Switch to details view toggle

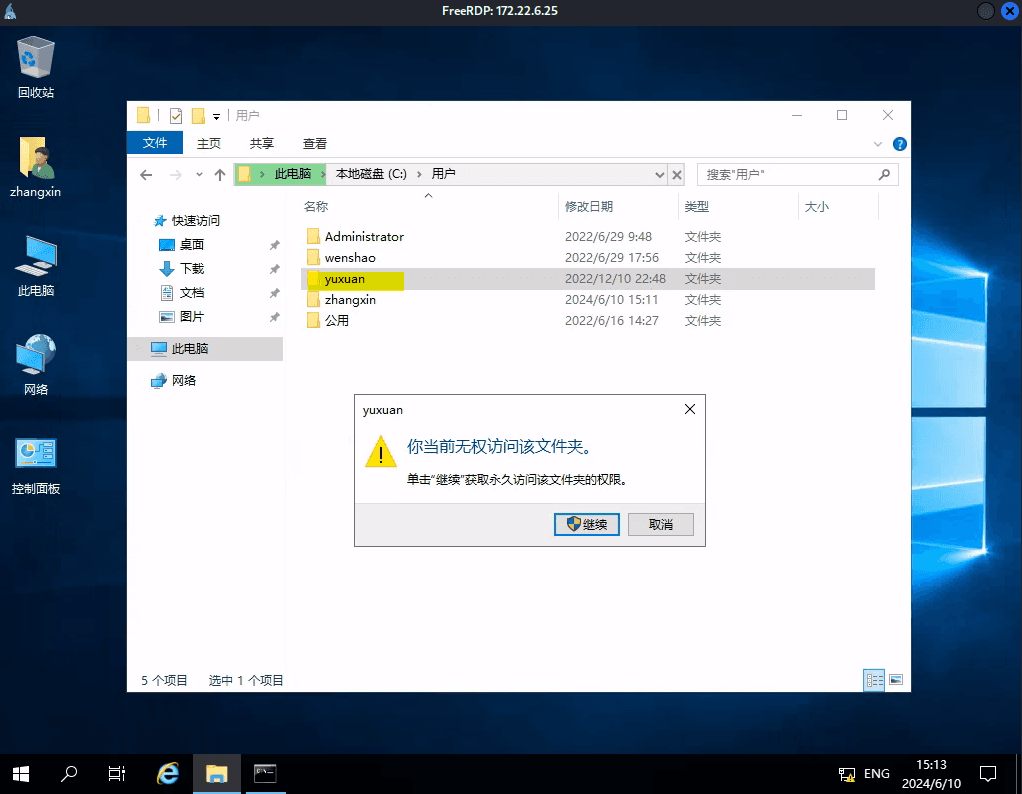875,680
